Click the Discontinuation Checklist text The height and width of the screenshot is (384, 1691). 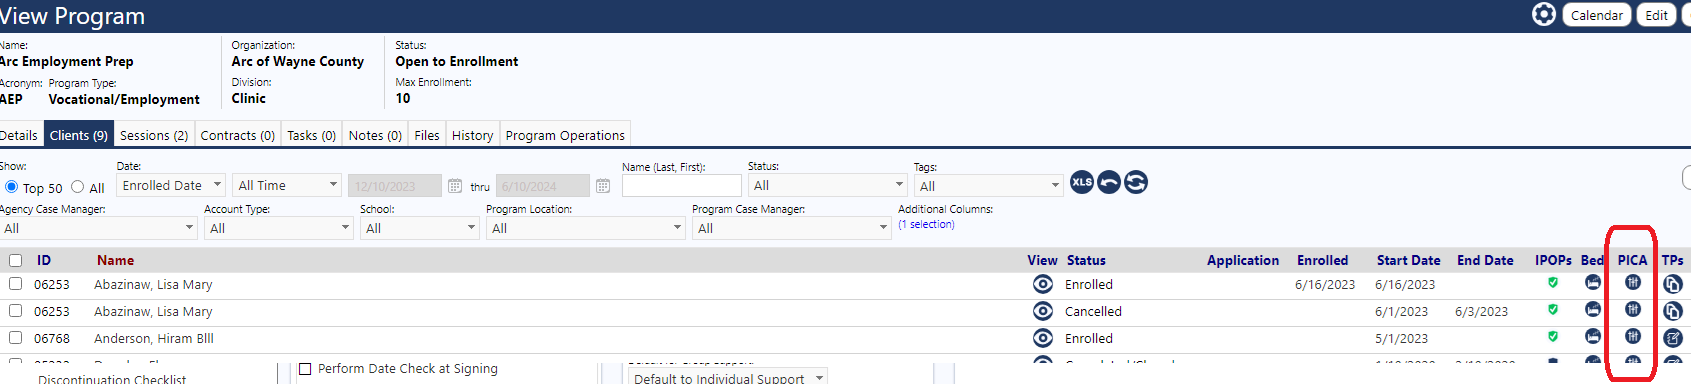pos(112,379)
